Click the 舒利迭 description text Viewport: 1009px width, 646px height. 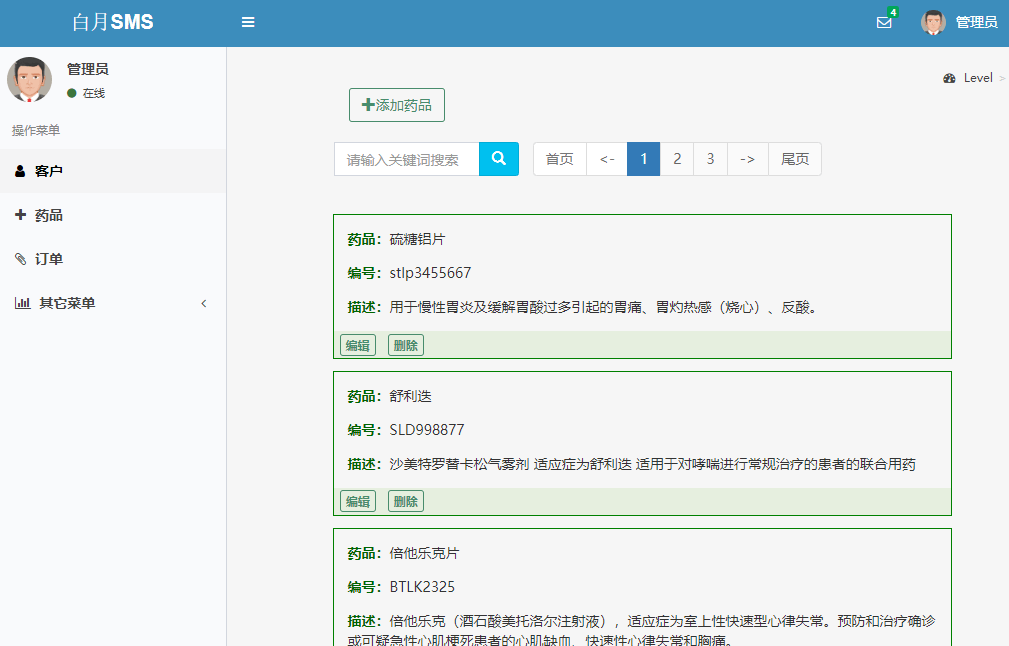click(x=653, y=465)
